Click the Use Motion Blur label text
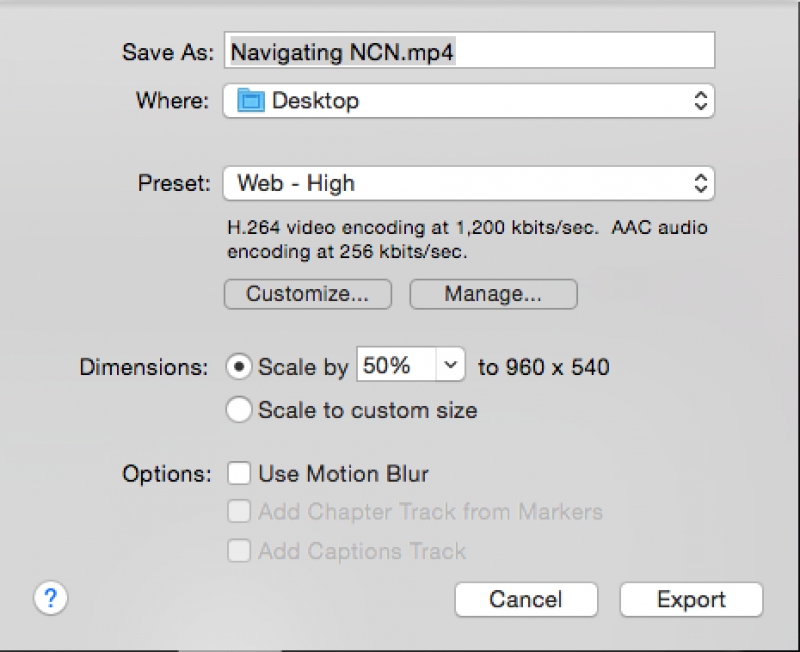Image resolution: width=800 pixels, height=652 pixels. (343, 473)
